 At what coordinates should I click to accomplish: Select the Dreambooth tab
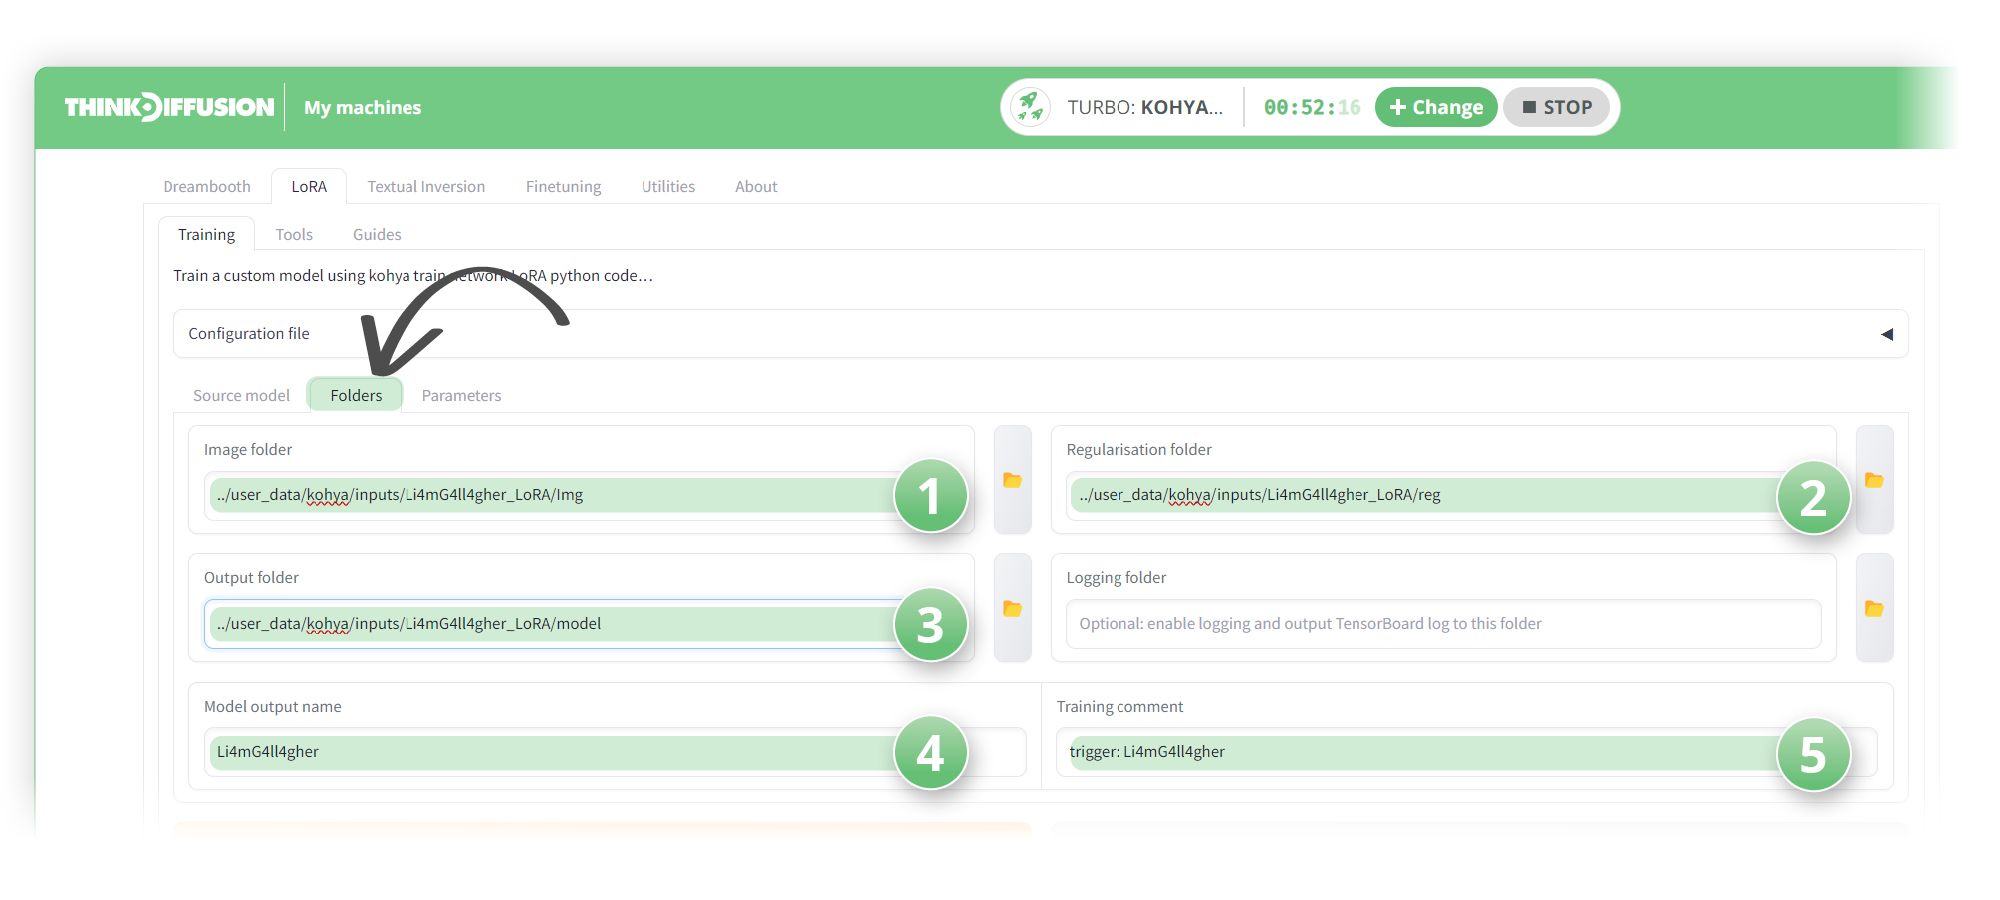coord(207,186)
